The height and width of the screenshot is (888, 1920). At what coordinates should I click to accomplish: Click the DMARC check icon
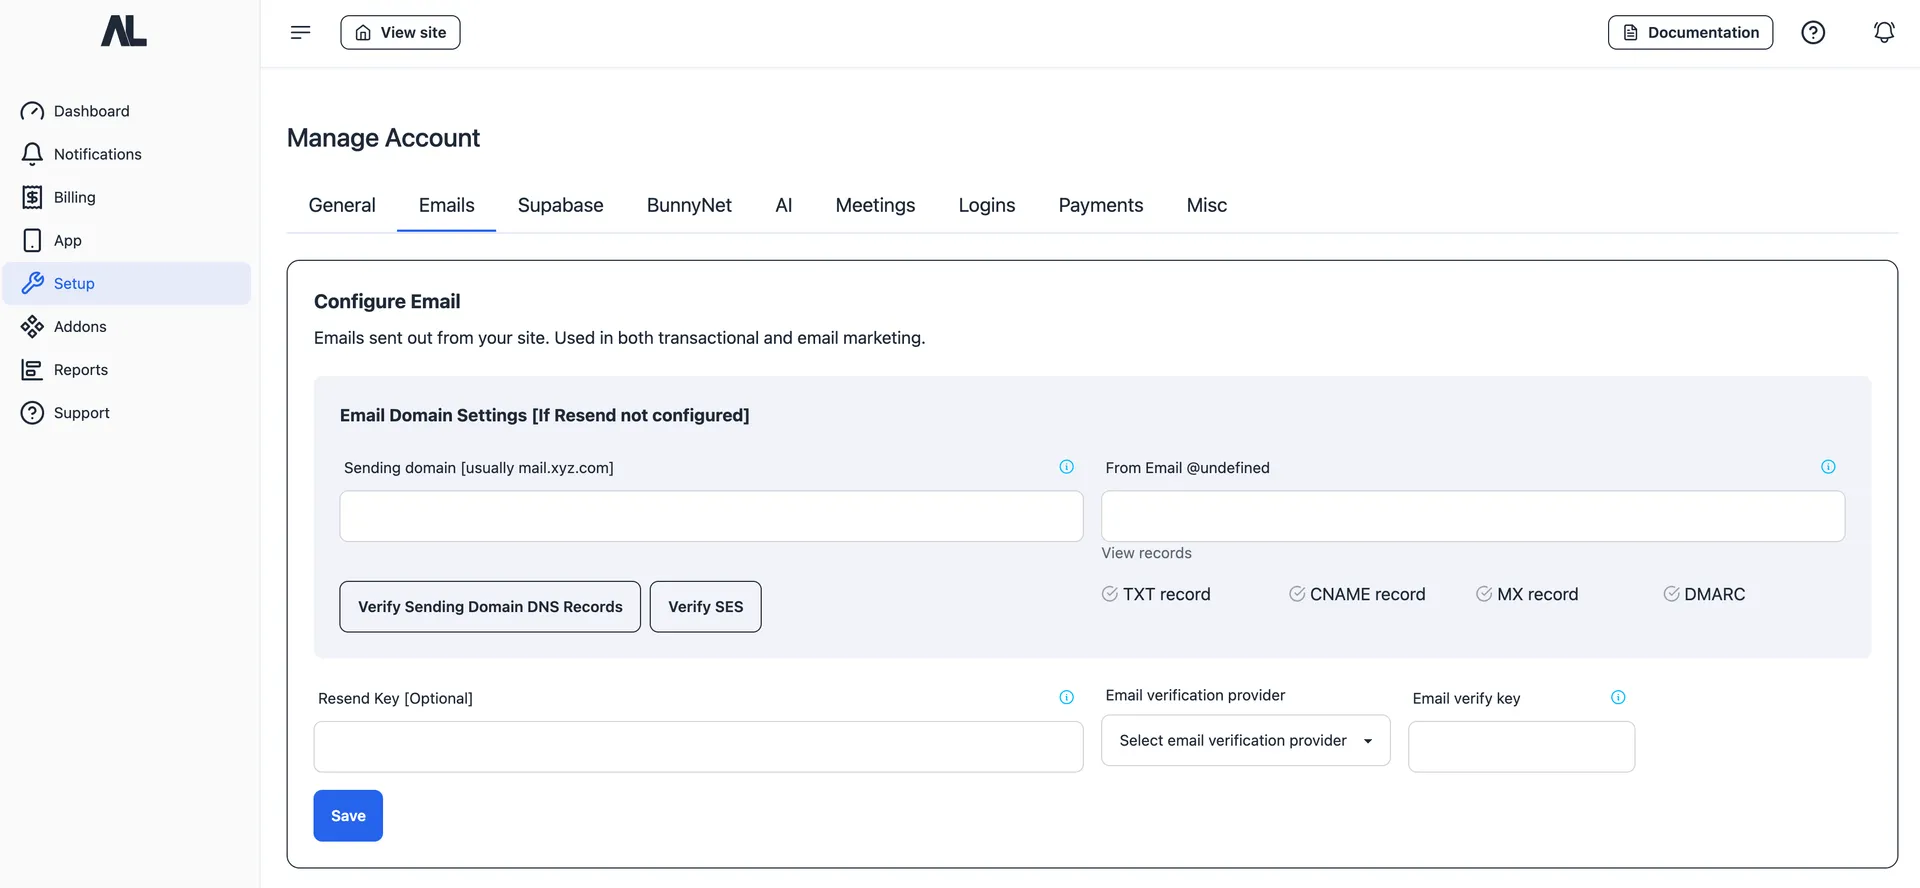(1671, 594)
